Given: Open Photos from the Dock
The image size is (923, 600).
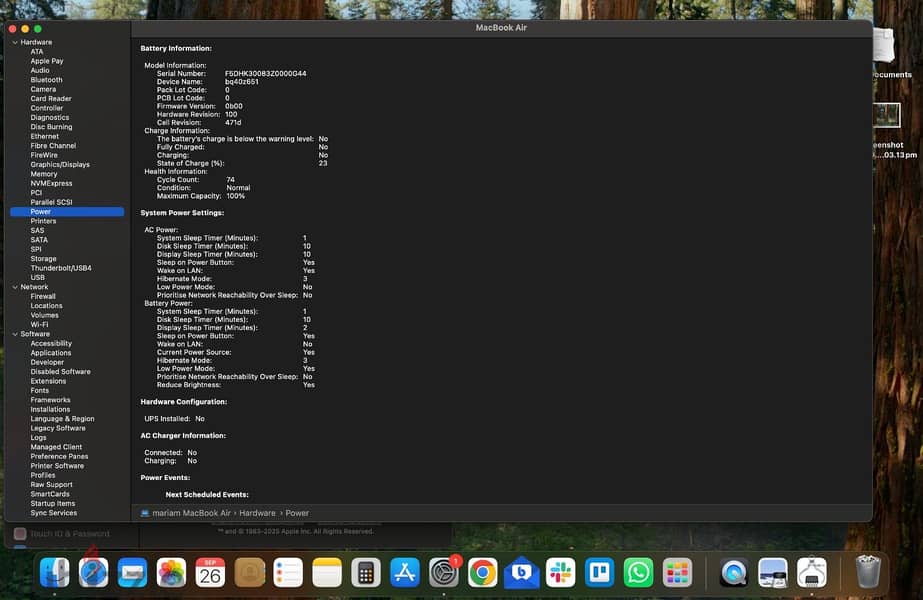Looking at the screenshot, I should (x=171, y=572).
